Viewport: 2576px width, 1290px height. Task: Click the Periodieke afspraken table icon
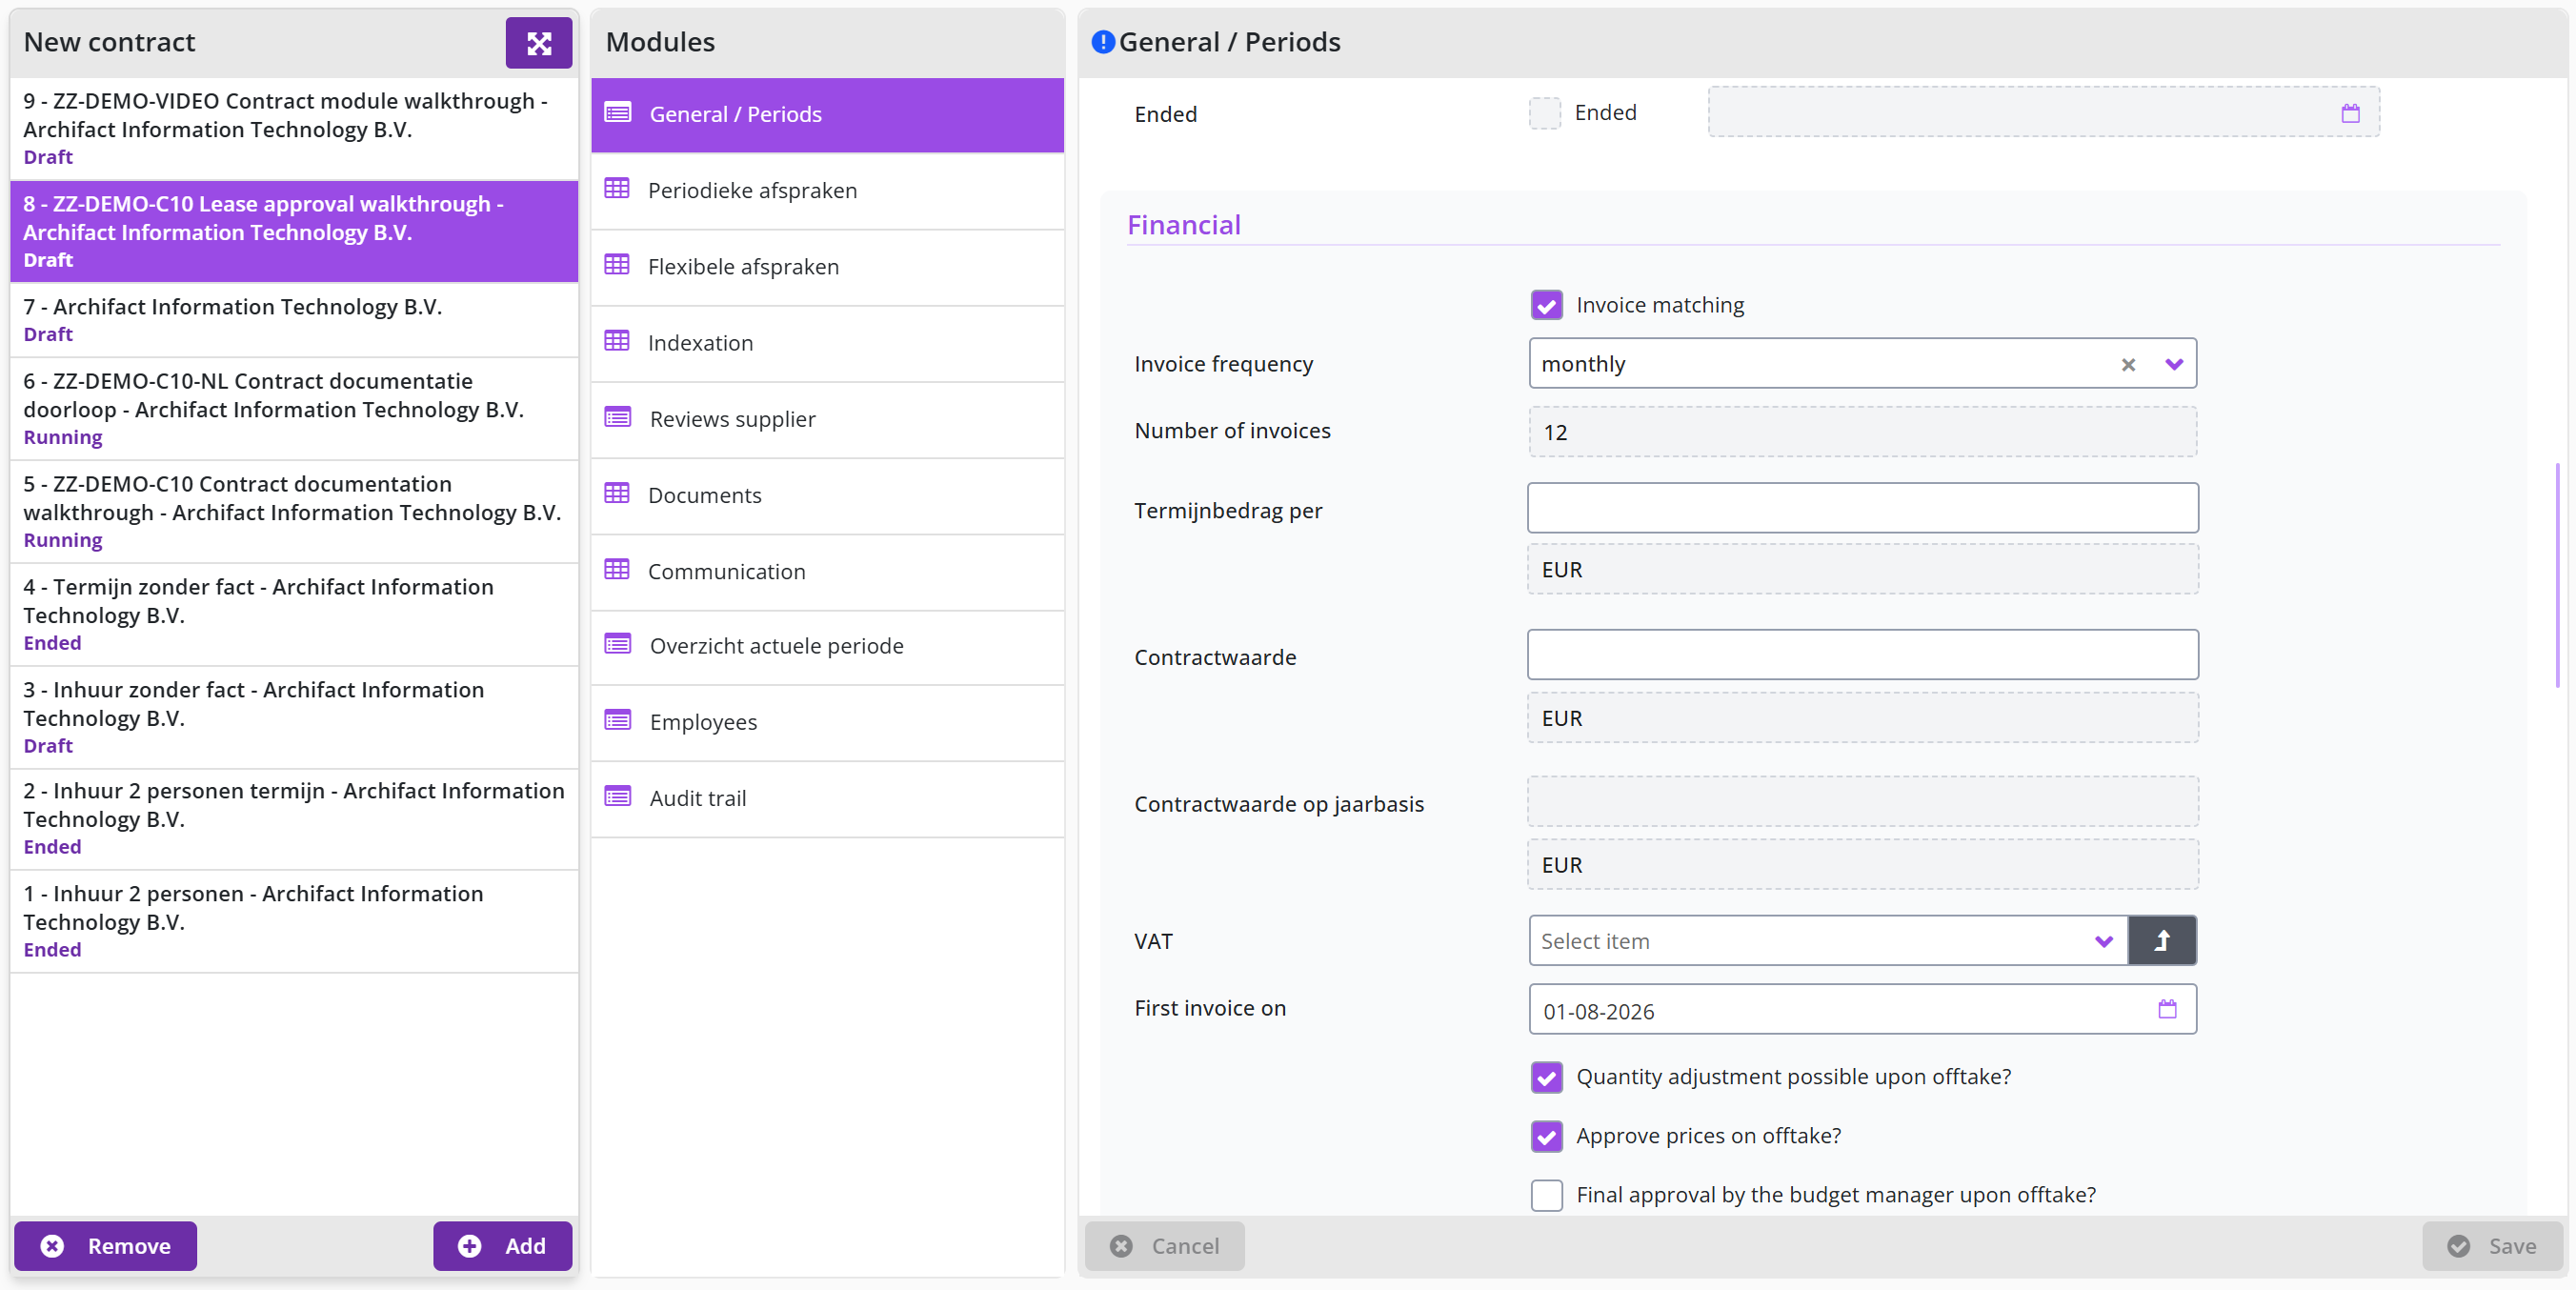pos(617,189)
